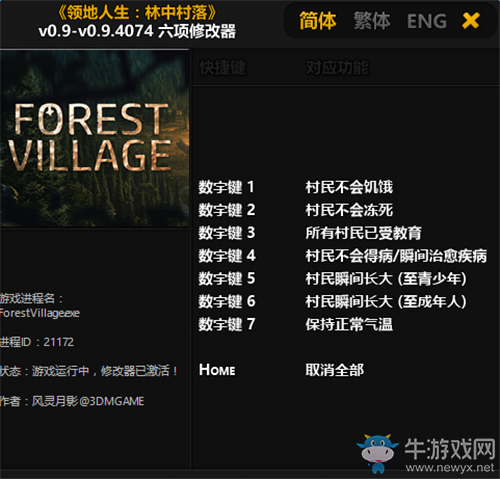Switch language to ENG
This screenshot has height=479, width=500.
[x=427, y=21]
